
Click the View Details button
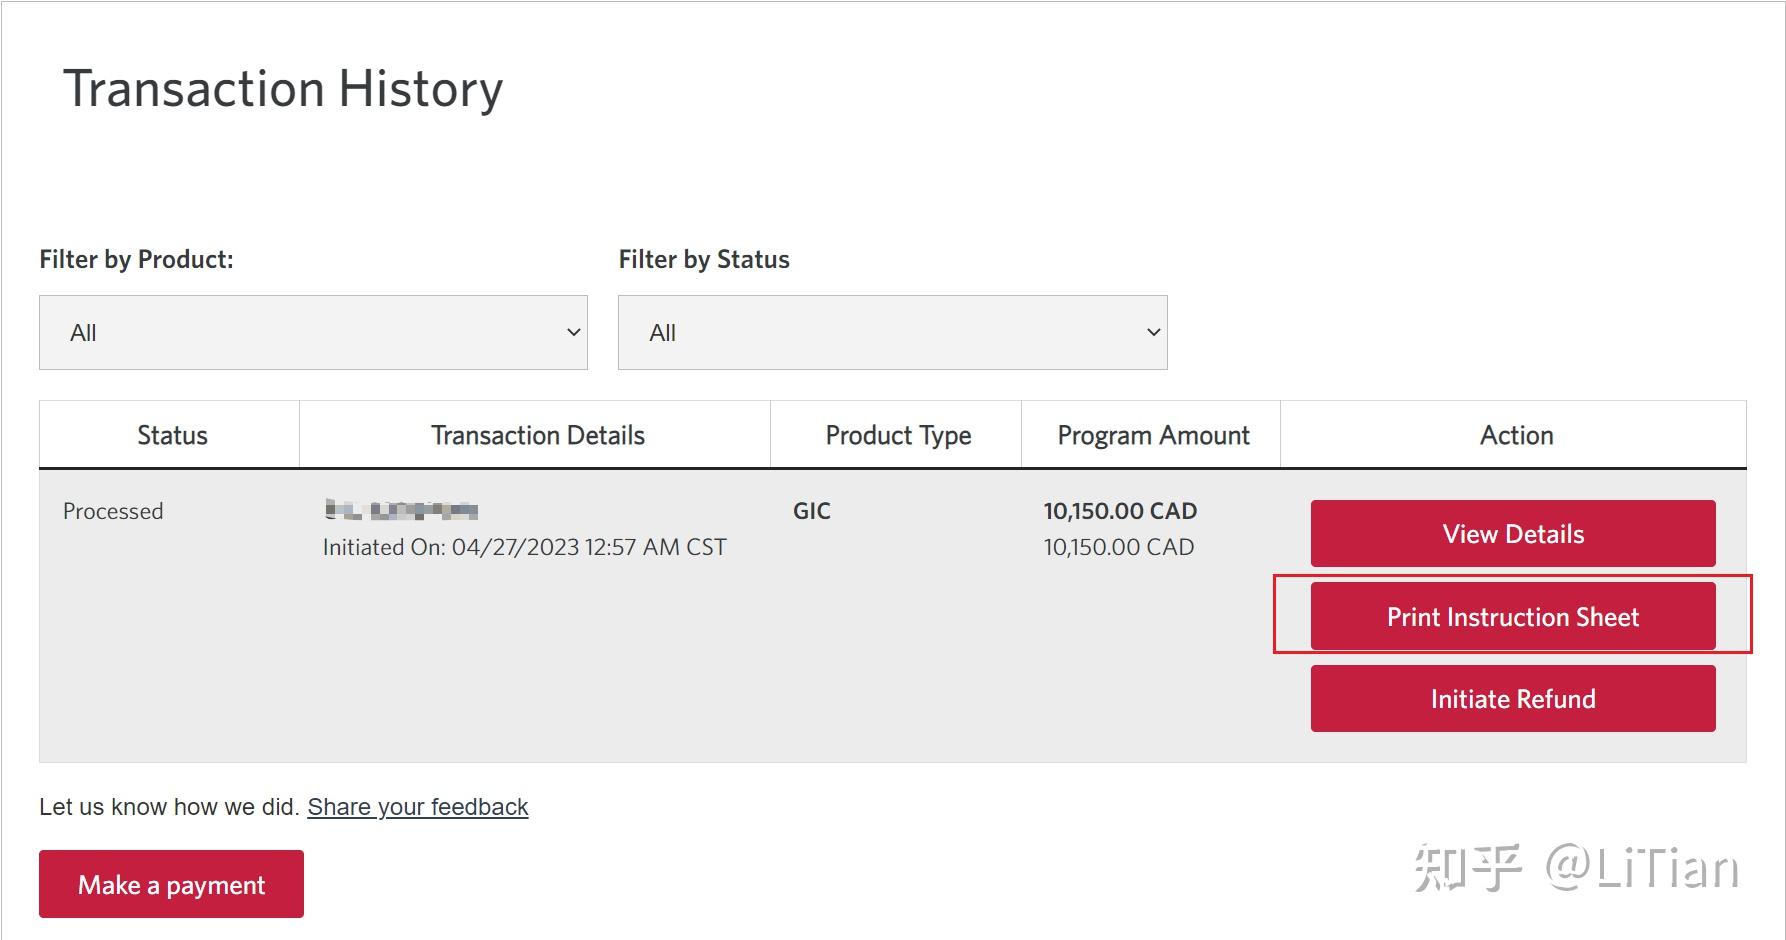pyautogui.click(x=1512, y=534)
